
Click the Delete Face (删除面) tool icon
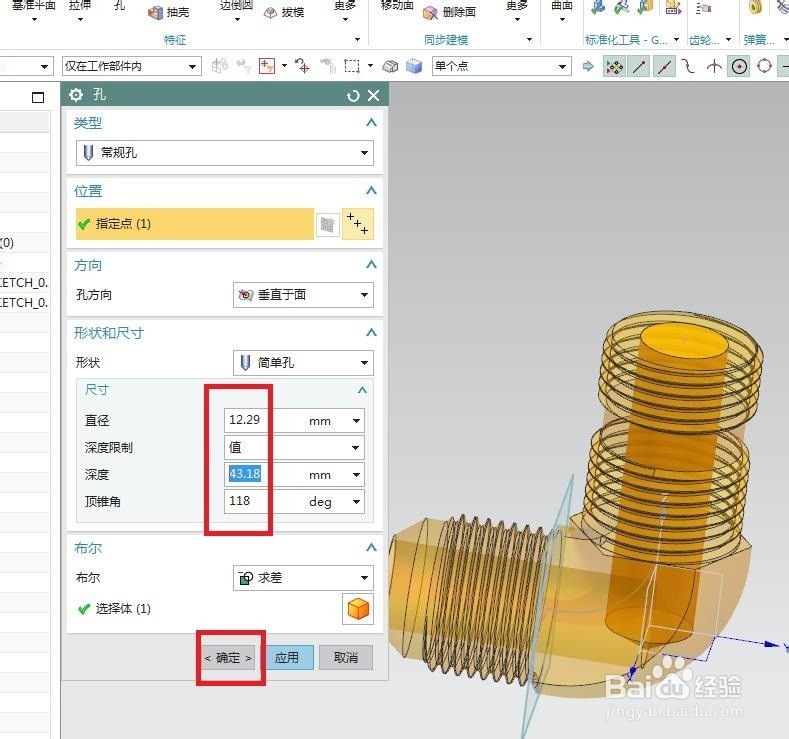pos(431,13)
